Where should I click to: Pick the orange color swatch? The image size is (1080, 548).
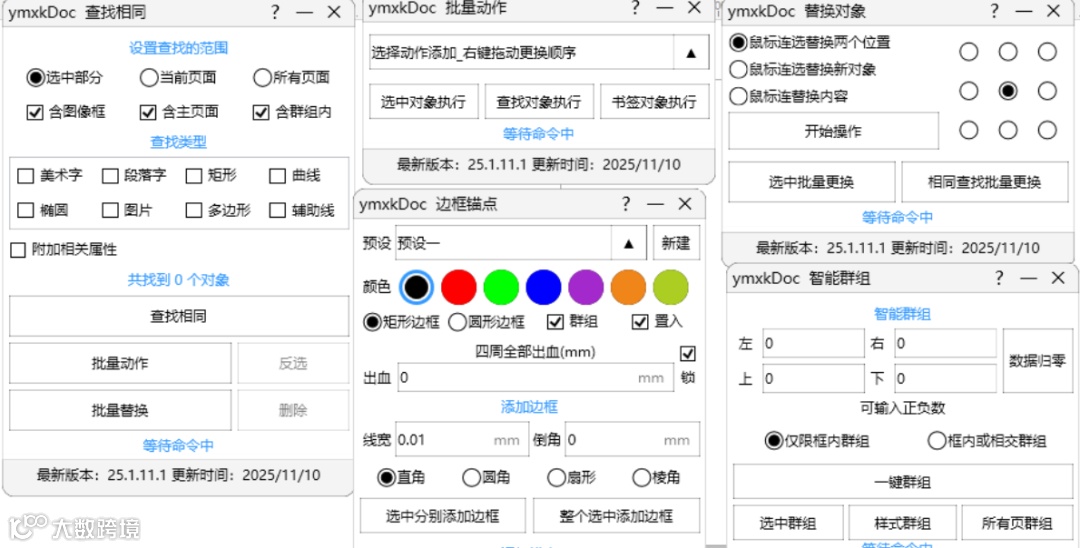[628, 287]
